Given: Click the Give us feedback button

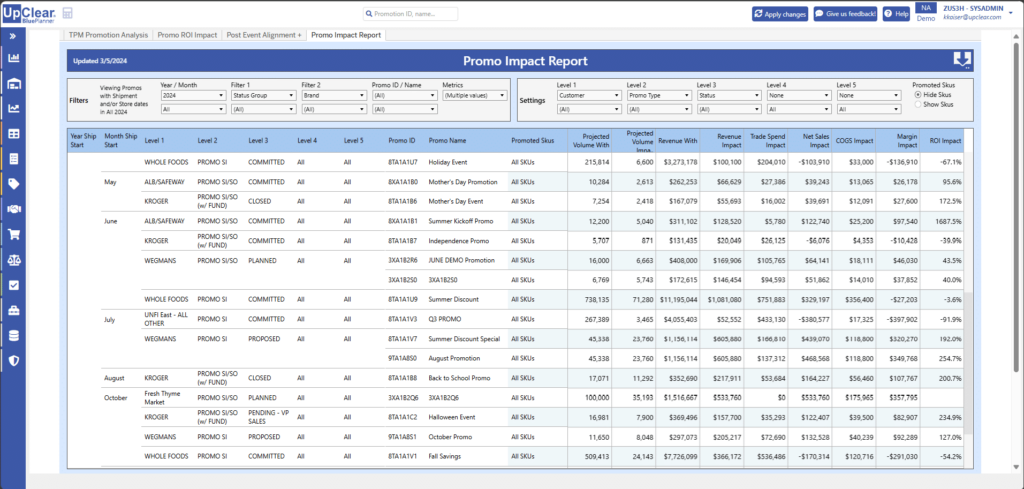Looking at the screenshot, I should (846, 14).
